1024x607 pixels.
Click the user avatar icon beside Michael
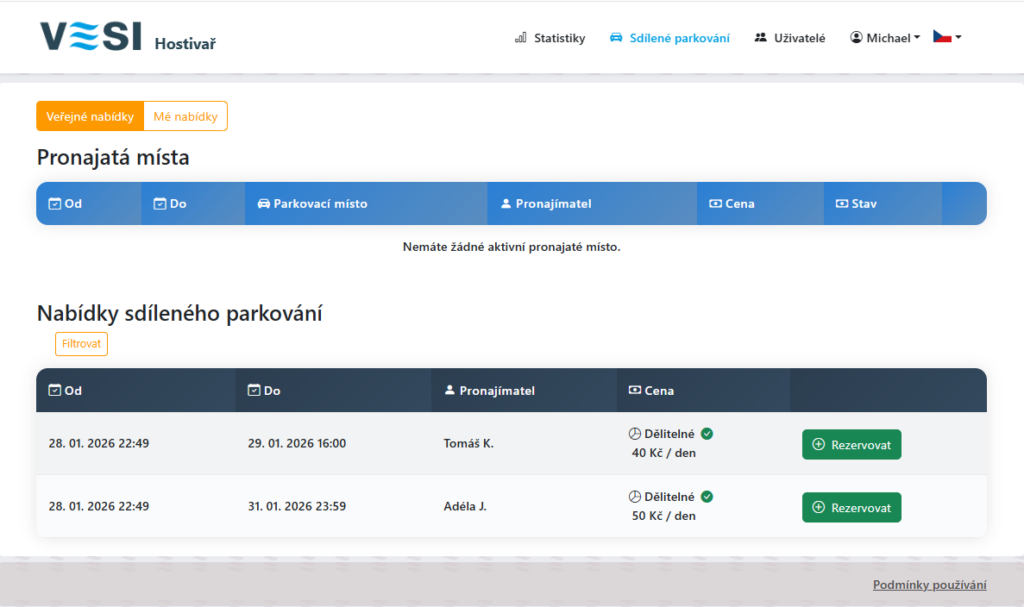tap(856, 38)
